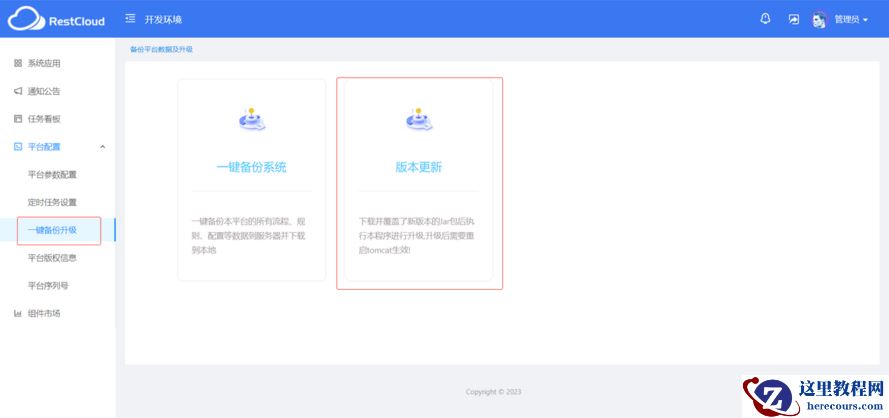This screenshot has height=418, width=889.
Task: Click the RestCloud logo
Action: point(56,19)
